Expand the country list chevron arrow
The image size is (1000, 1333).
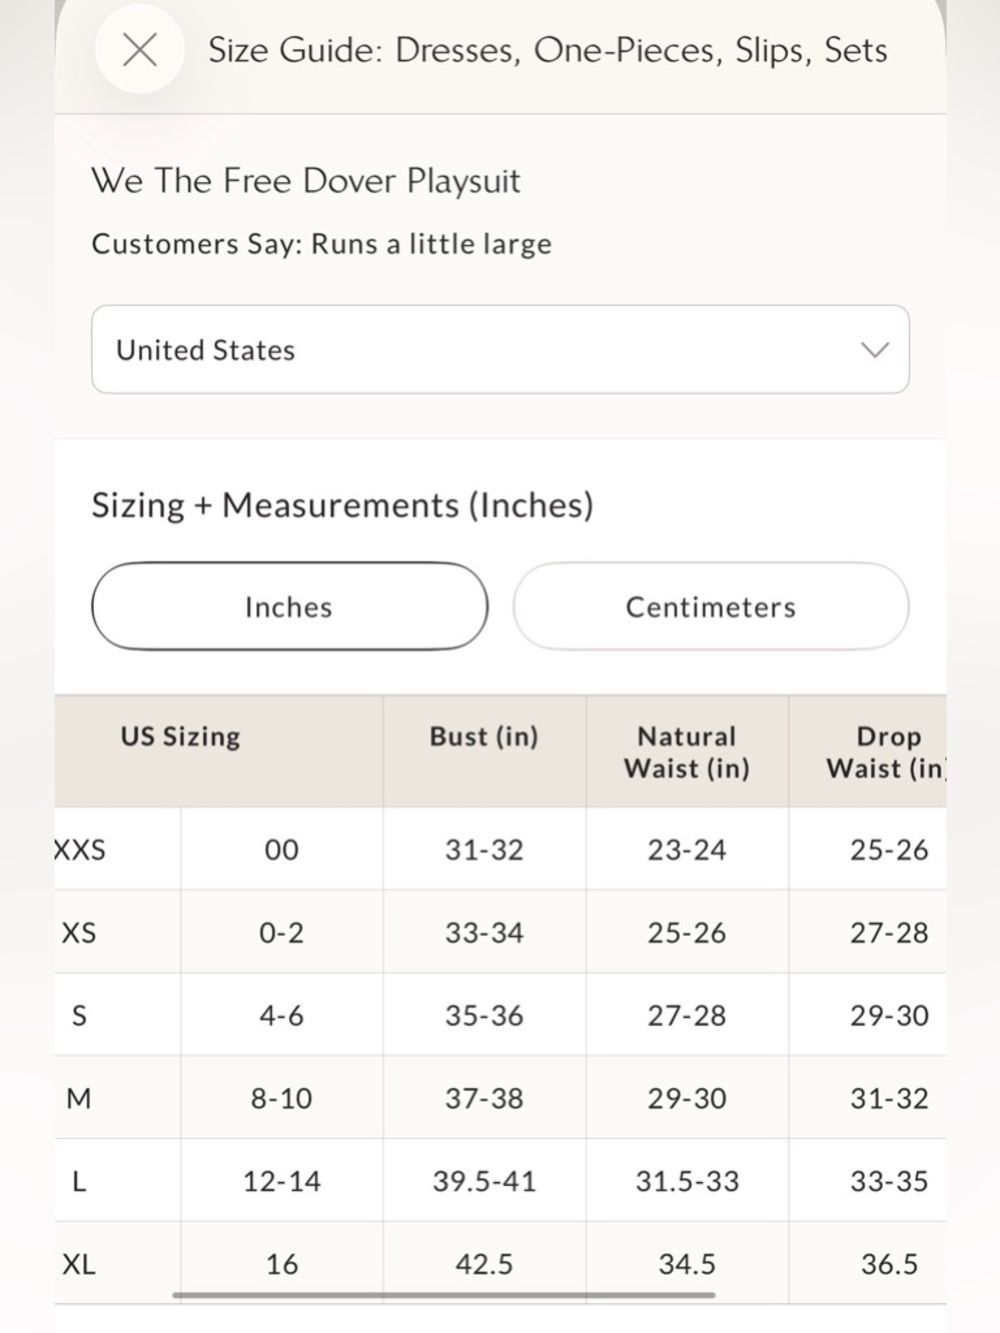pyautogui.click(x=875, y=349)
